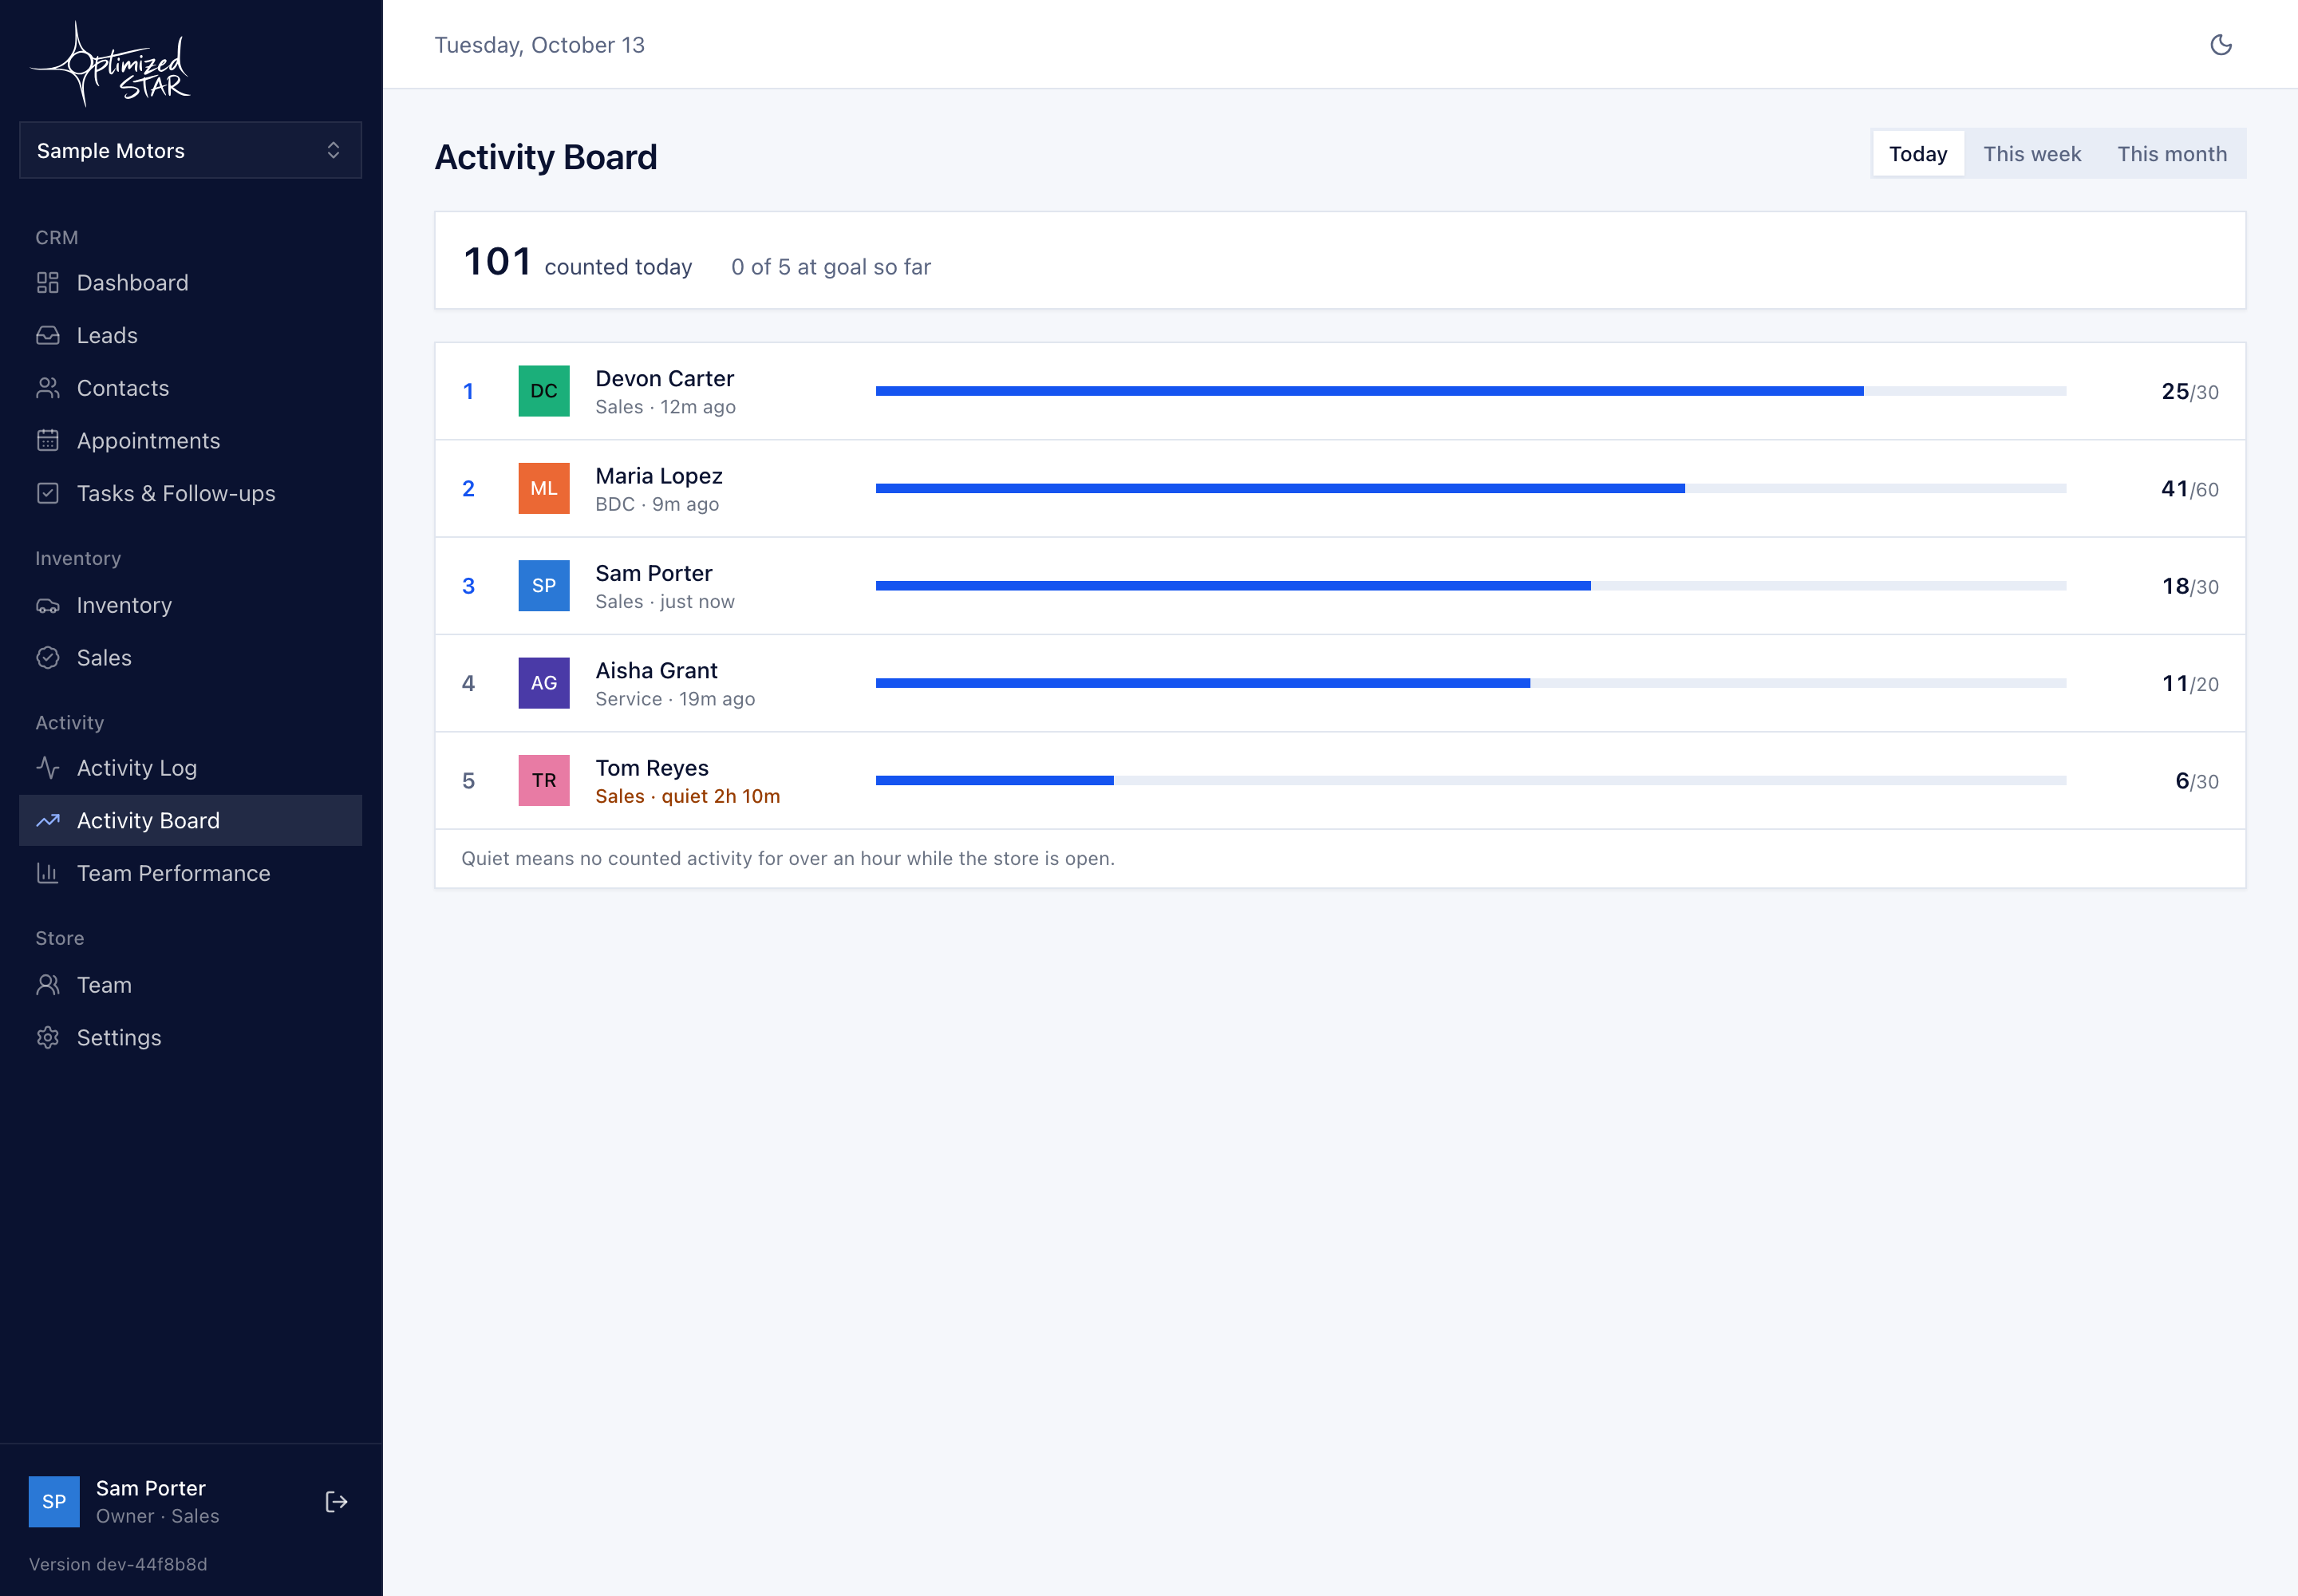Screen dimensions: 2298x1596
Task: Click the AG avatar for Aisha Grant
Action: 544,683
